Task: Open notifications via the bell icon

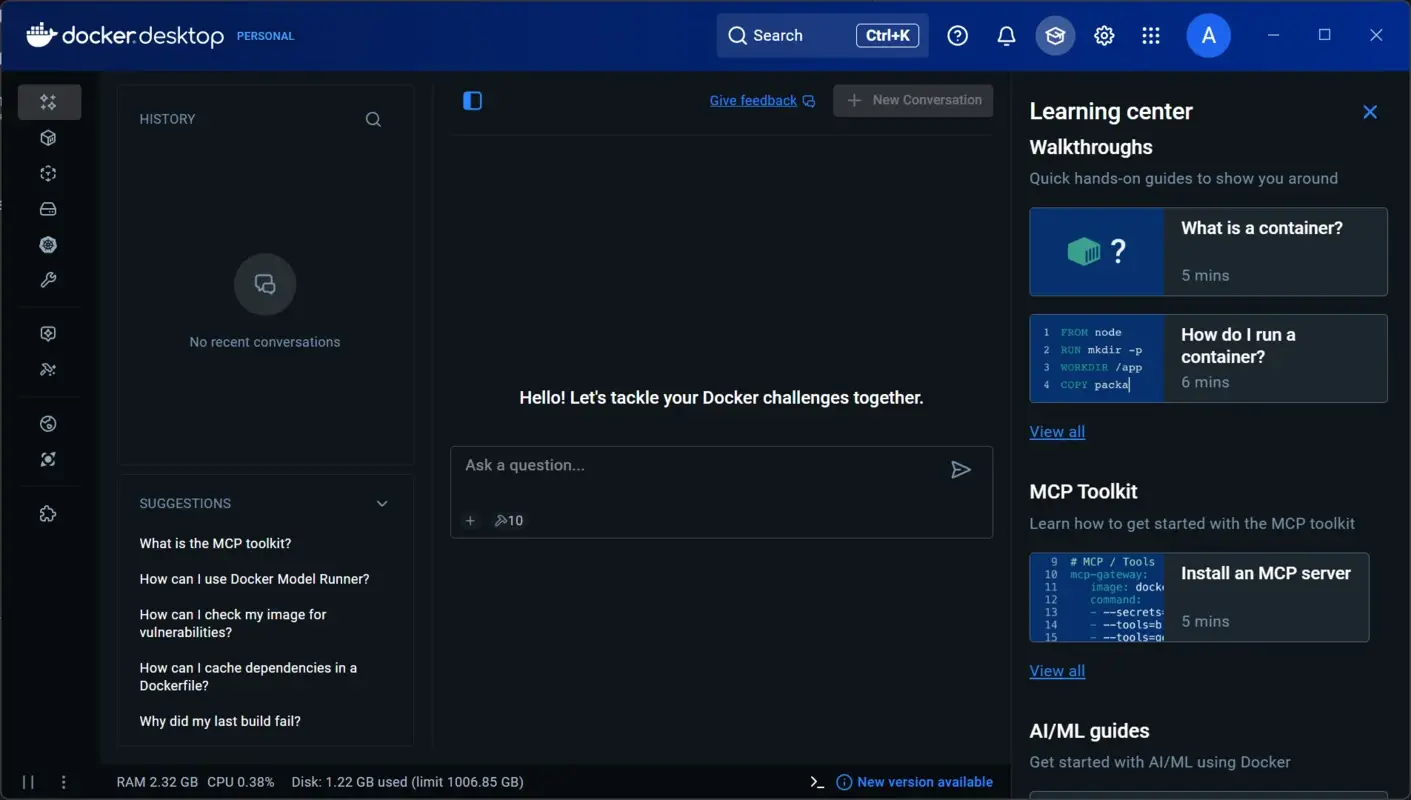Action: tap(1006, 35)
